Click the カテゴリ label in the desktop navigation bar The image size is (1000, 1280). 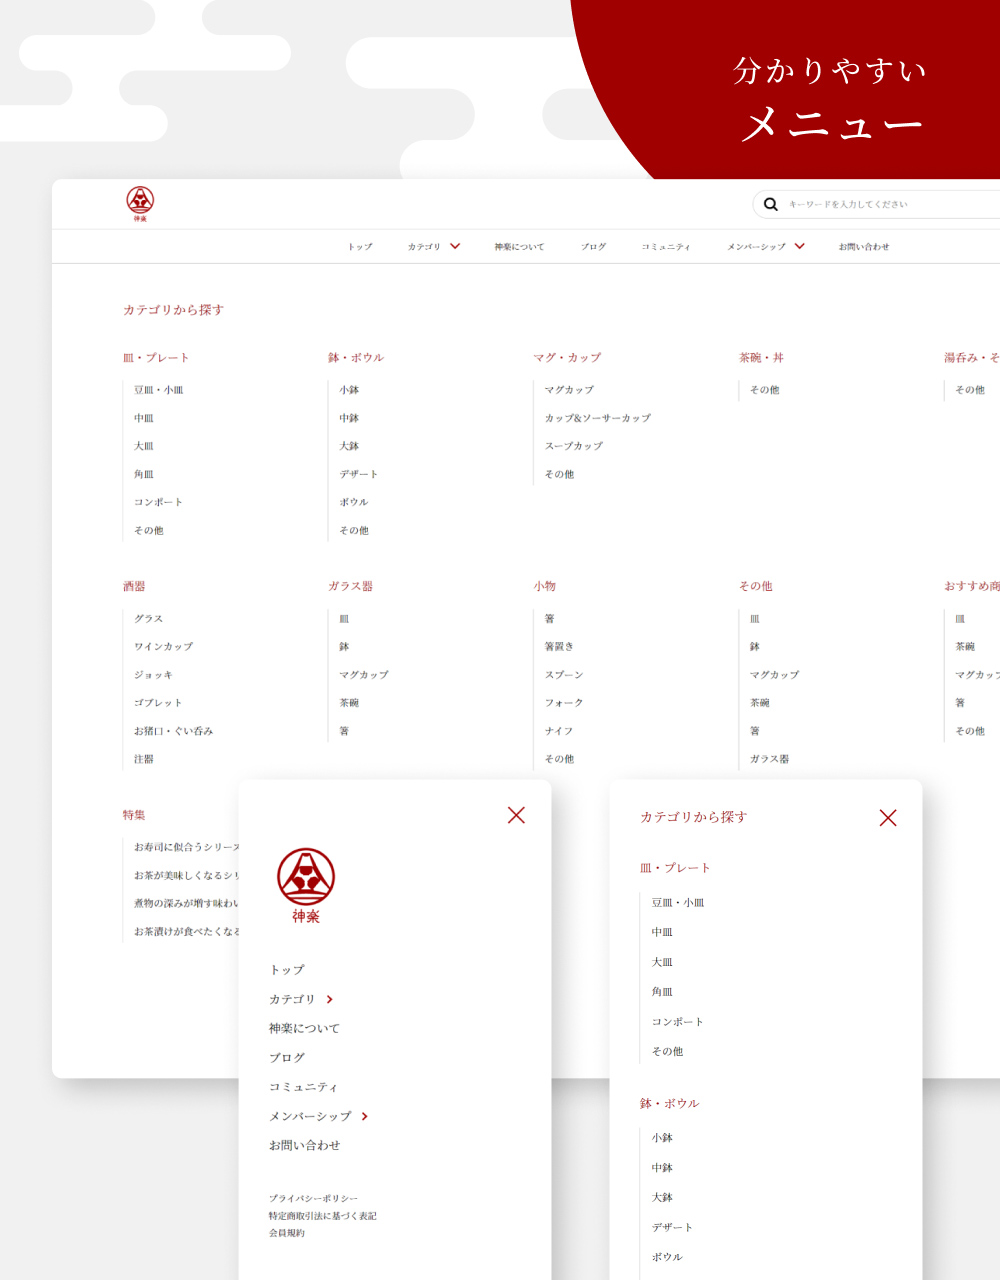(x=424, y=247)
